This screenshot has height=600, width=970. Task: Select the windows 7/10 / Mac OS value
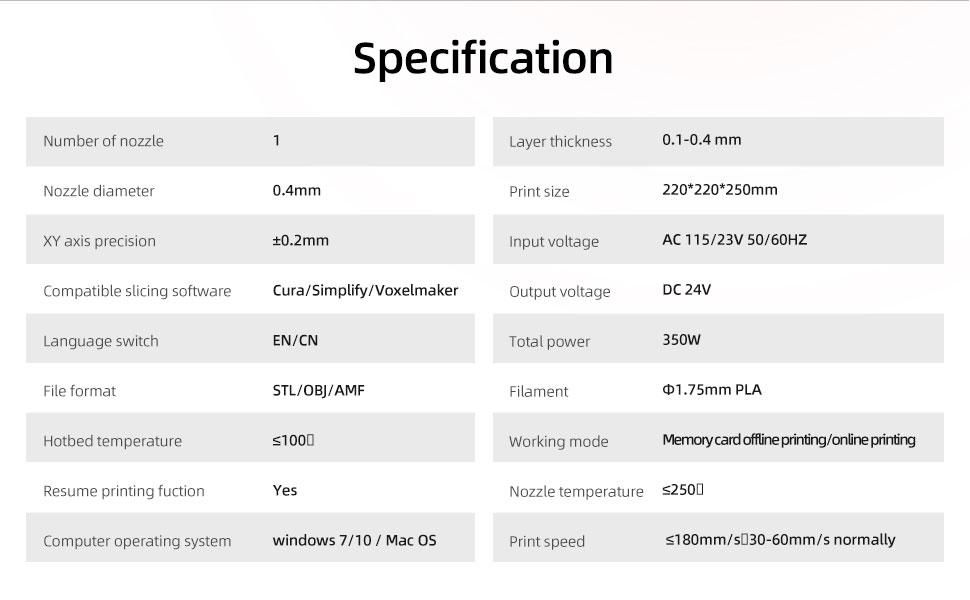(354, 540)
